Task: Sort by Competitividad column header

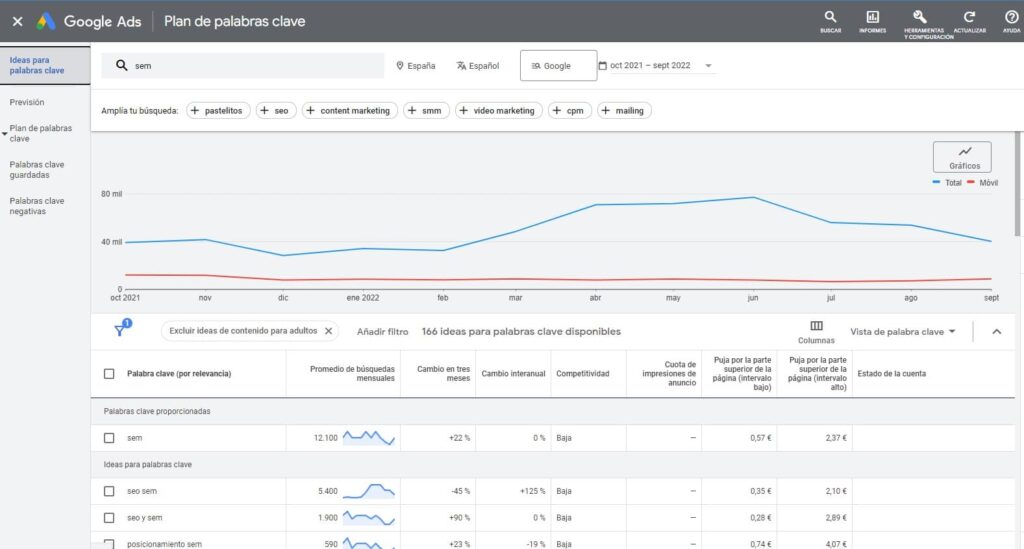Action: point(583,374)
